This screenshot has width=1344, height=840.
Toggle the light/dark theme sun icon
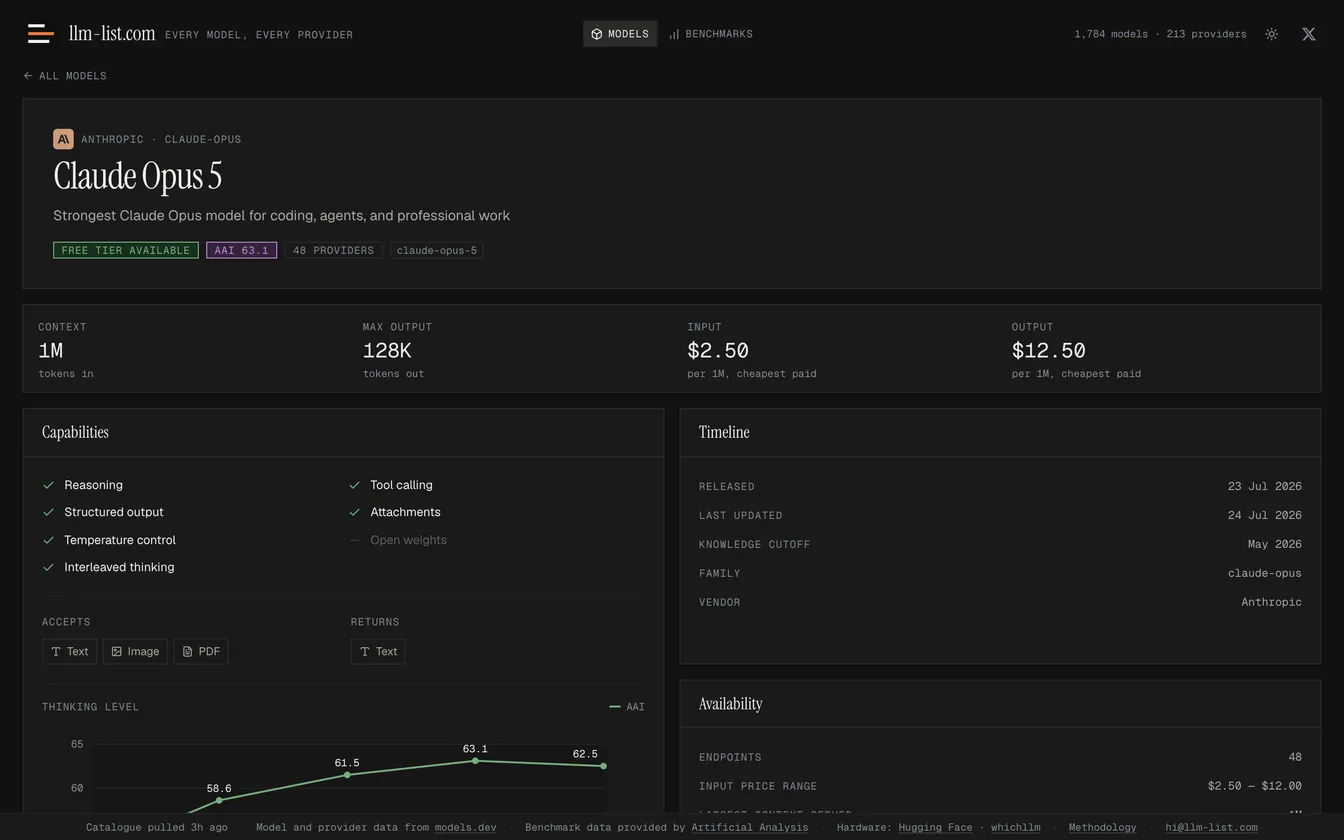tap(1271, 34)
